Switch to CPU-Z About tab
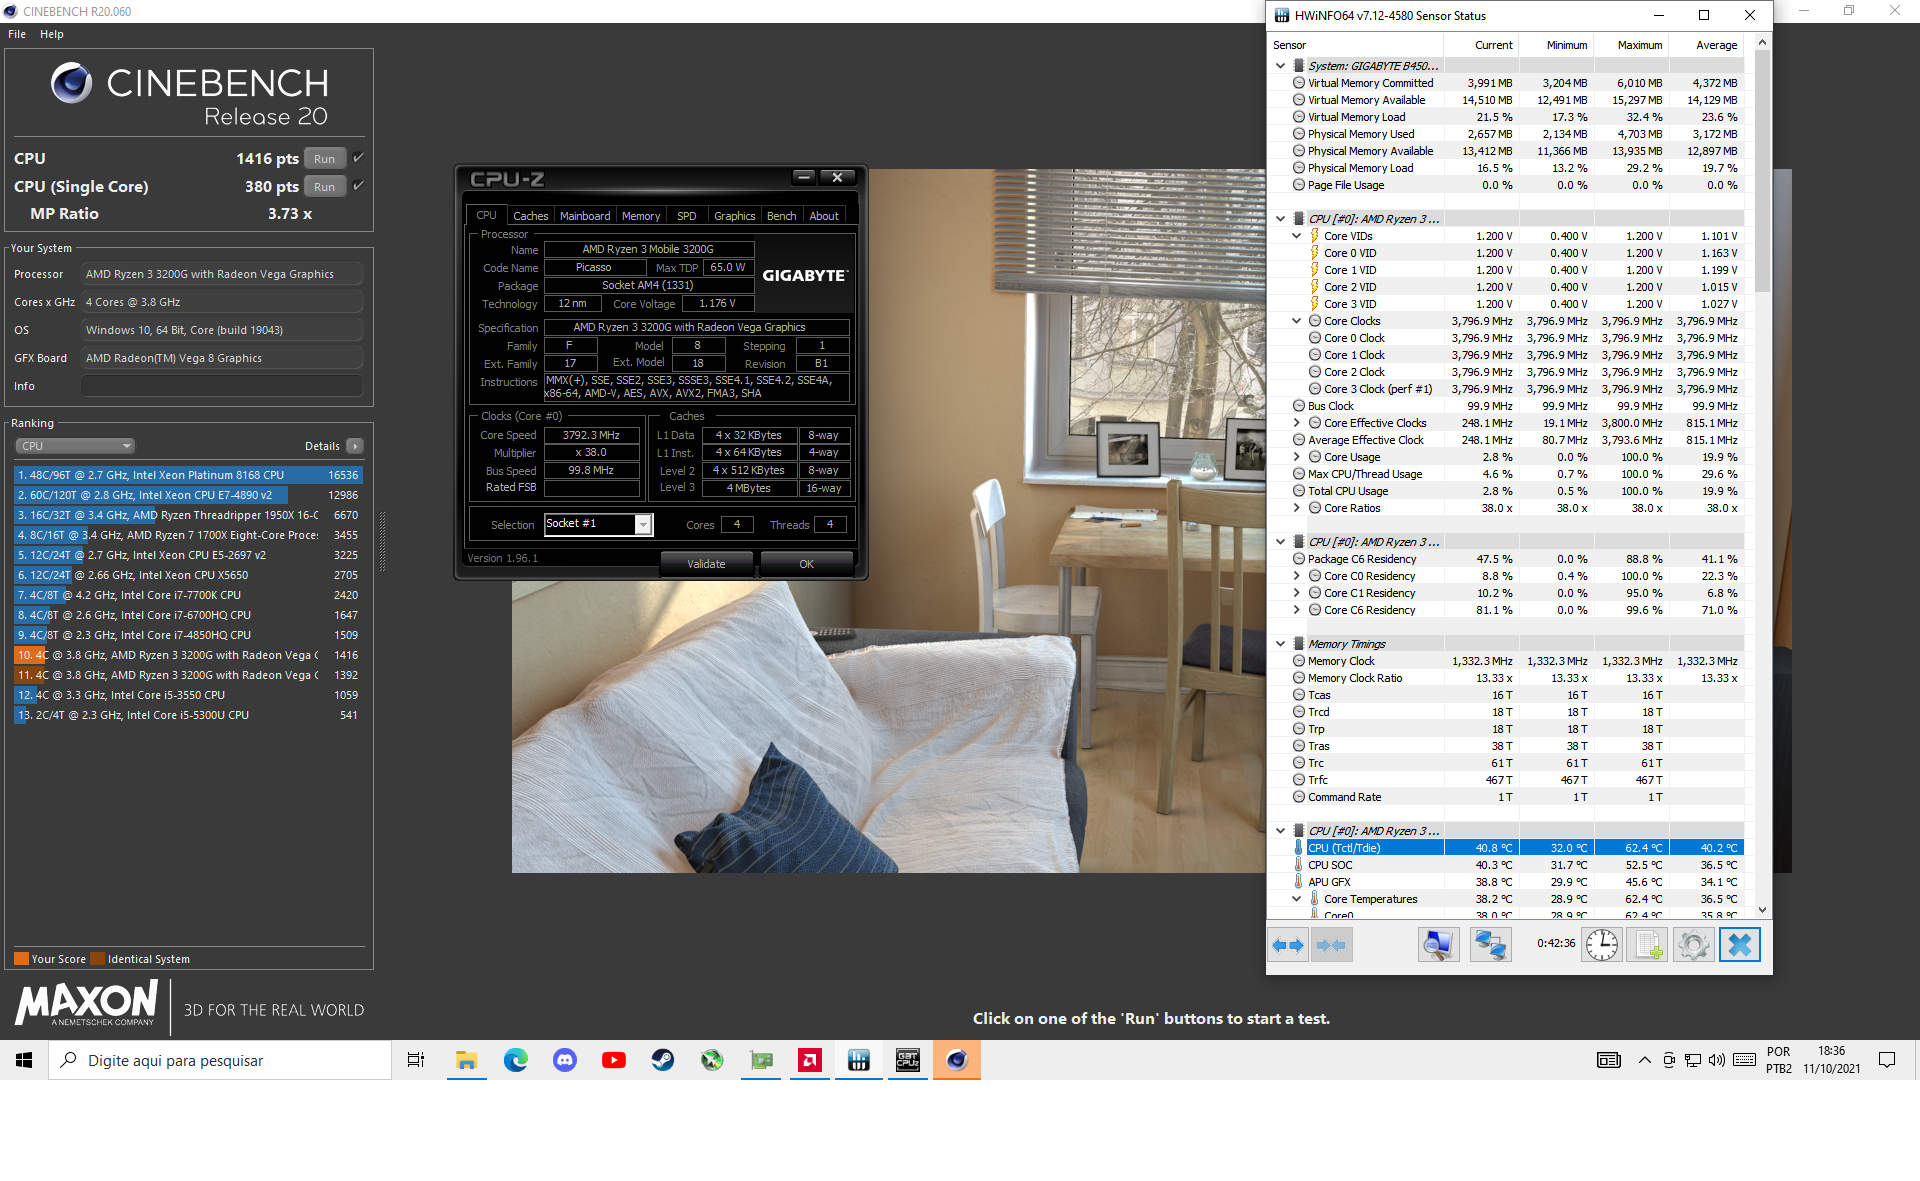This screenshot has width=1920, height=1181. (824, 216)
